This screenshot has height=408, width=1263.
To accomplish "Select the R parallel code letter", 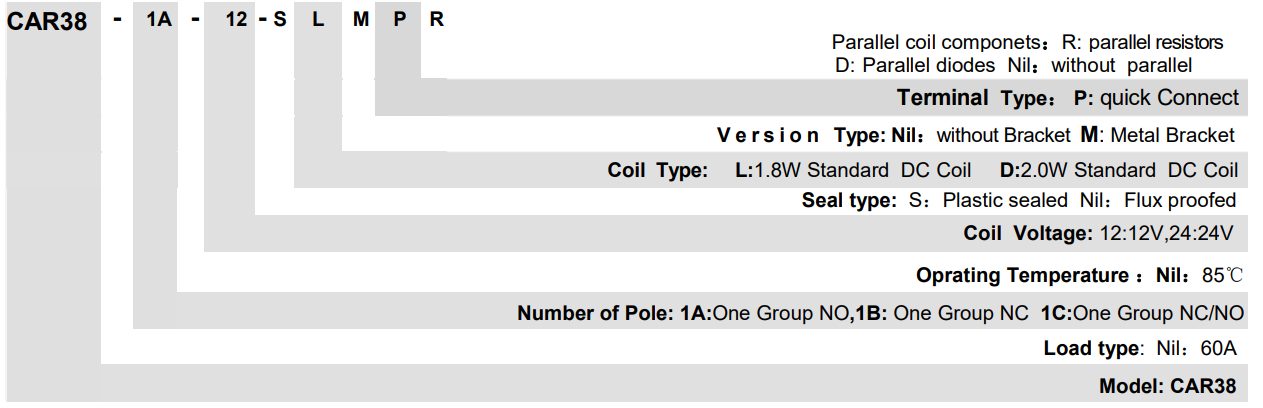I will [x=437, y=21].
